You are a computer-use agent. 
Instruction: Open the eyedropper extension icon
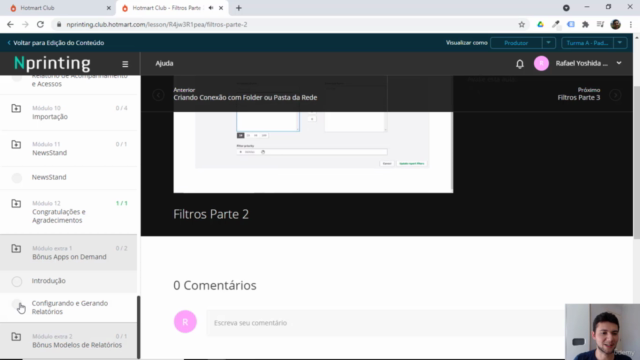(556, 24)
